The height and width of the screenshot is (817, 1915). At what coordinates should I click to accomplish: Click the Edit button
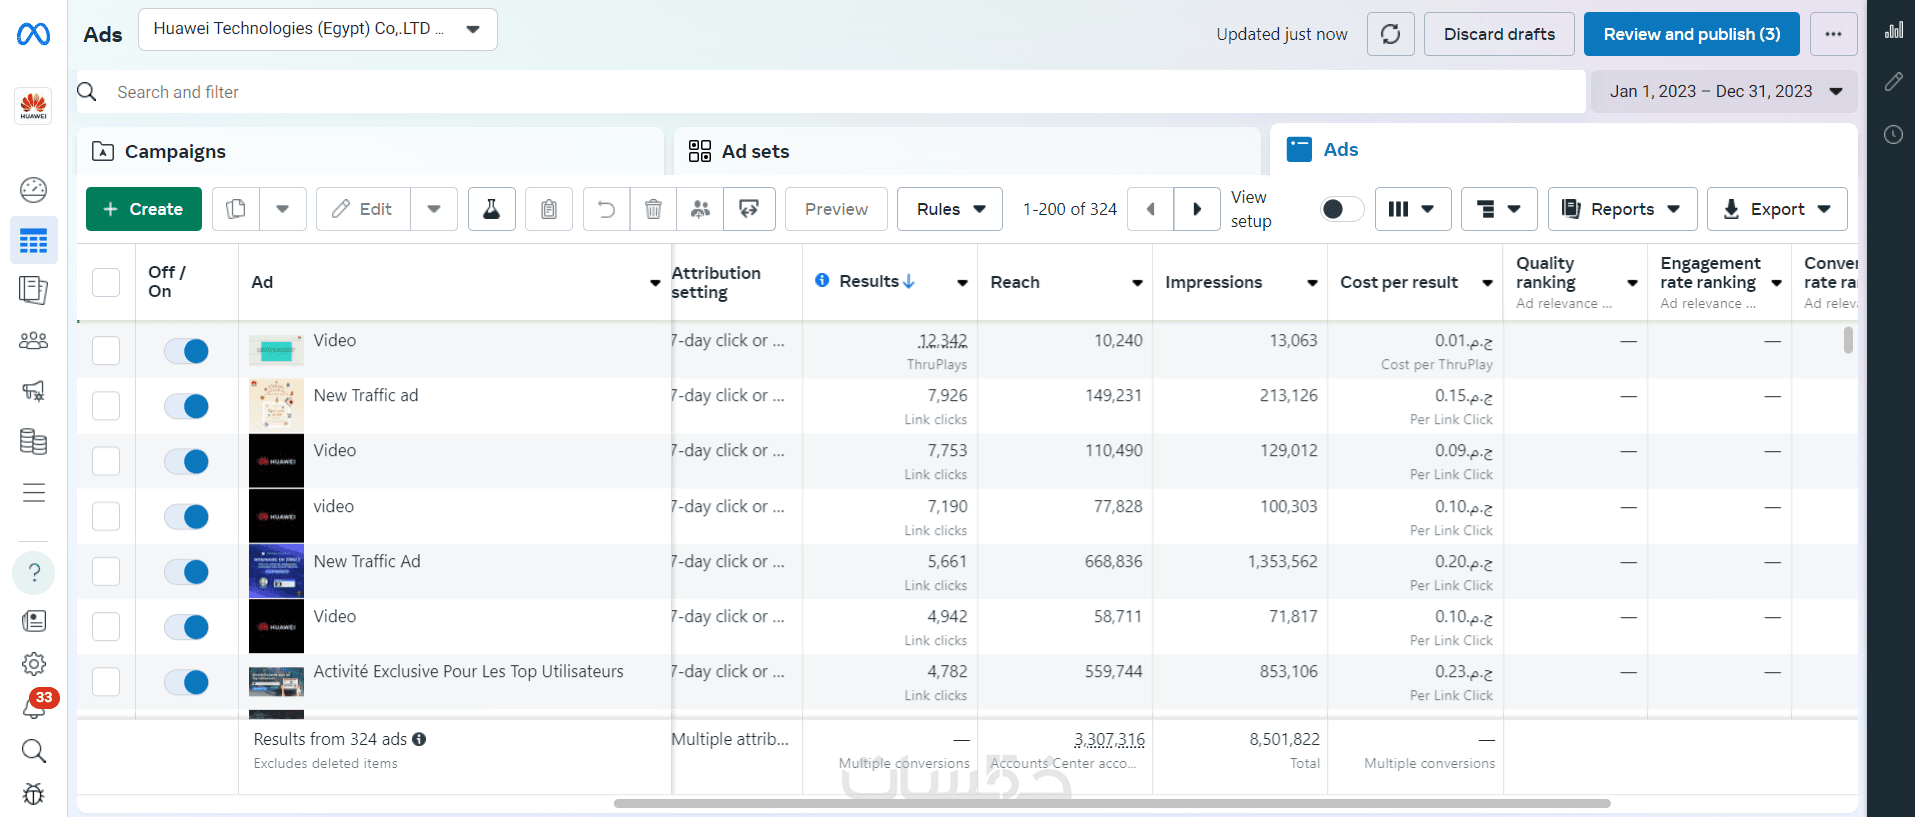click(364, 209)
